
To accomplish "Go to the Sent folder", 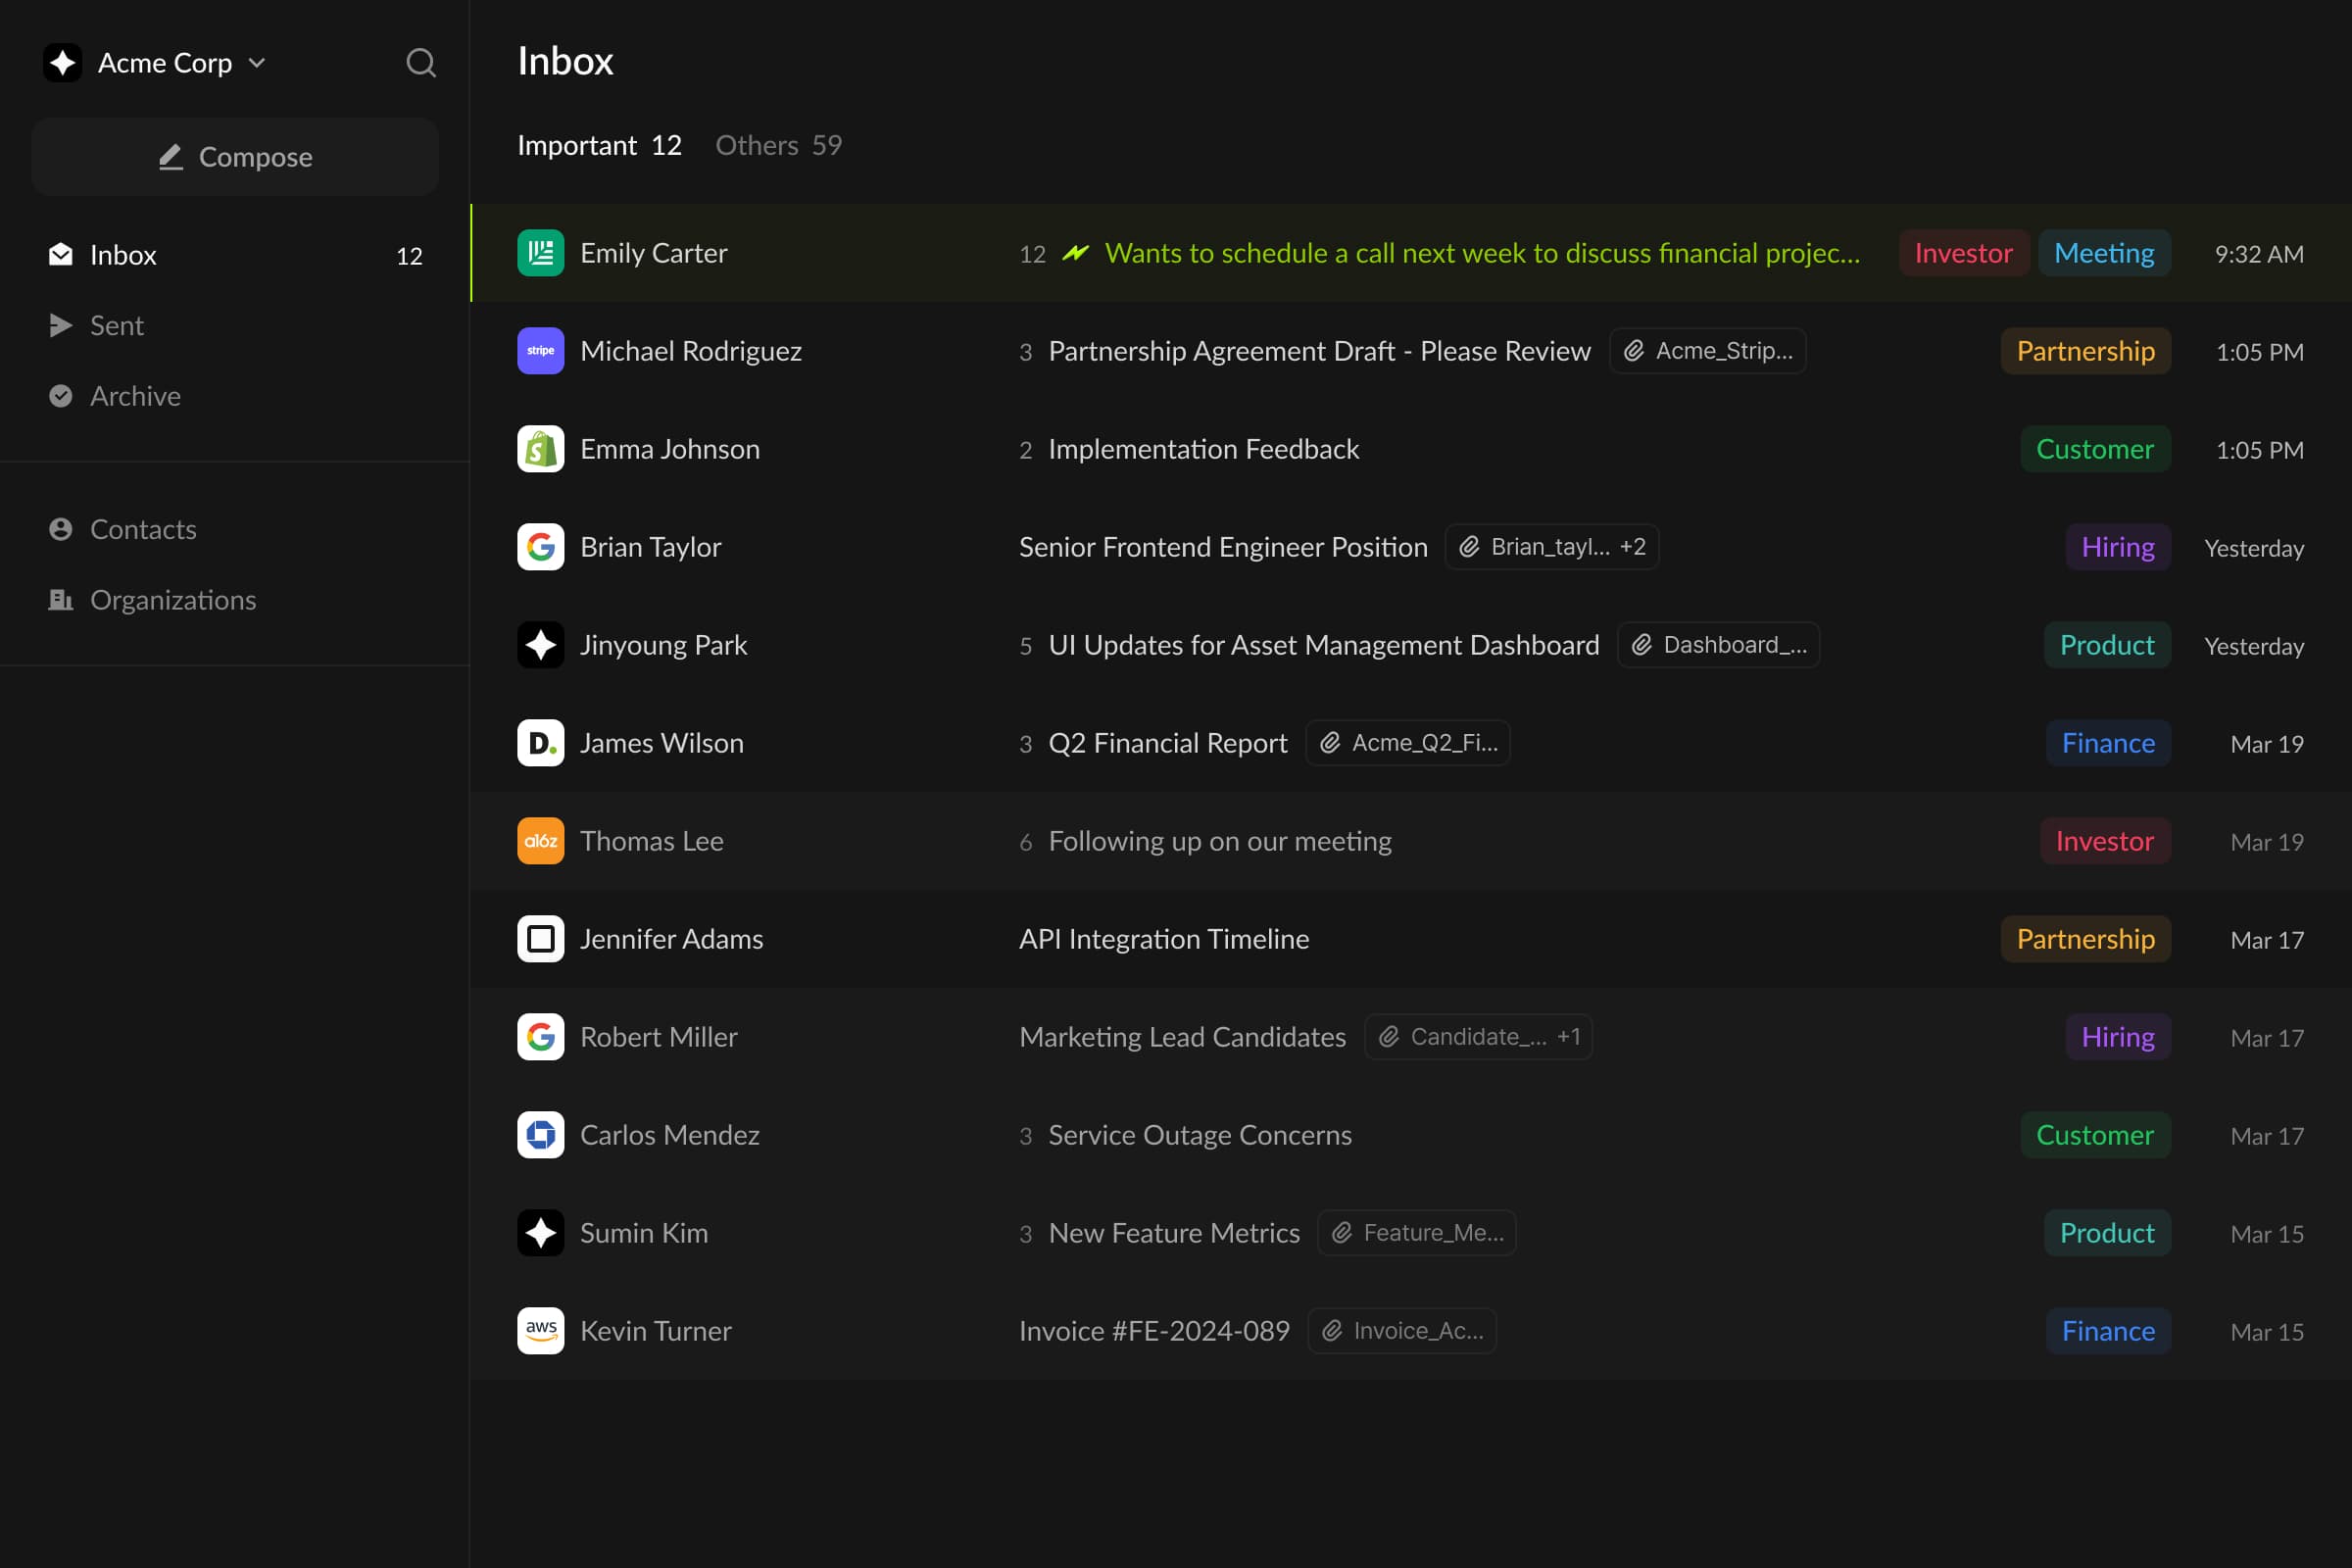I will tap(235, 325).
